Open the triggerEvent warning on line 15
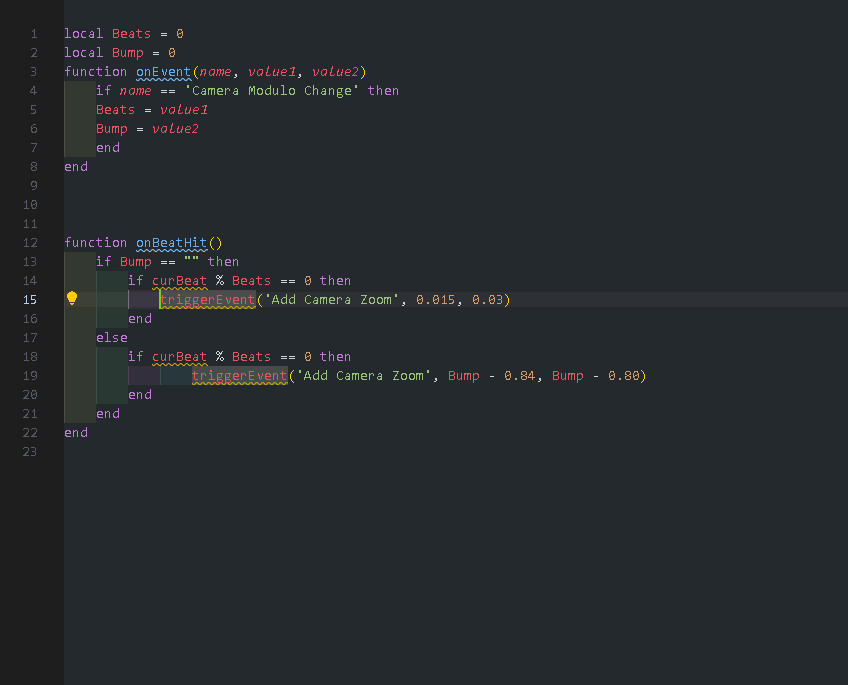848x685 pixels. (x=206, y=299)
